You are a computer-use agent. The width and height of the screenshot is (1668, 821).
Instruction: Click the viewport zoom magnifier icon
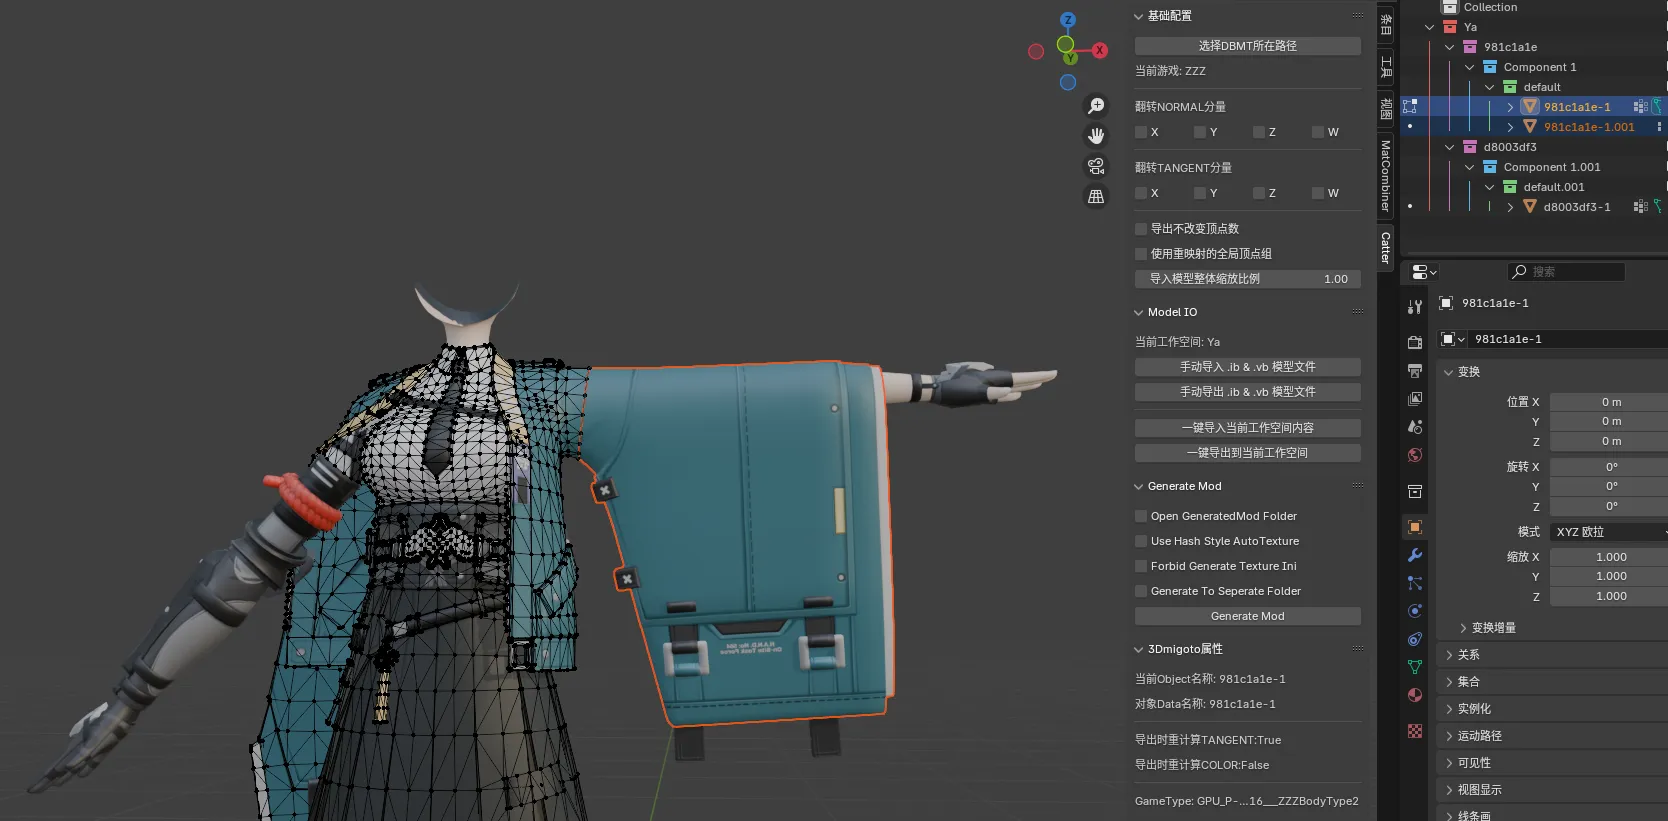1096,106
